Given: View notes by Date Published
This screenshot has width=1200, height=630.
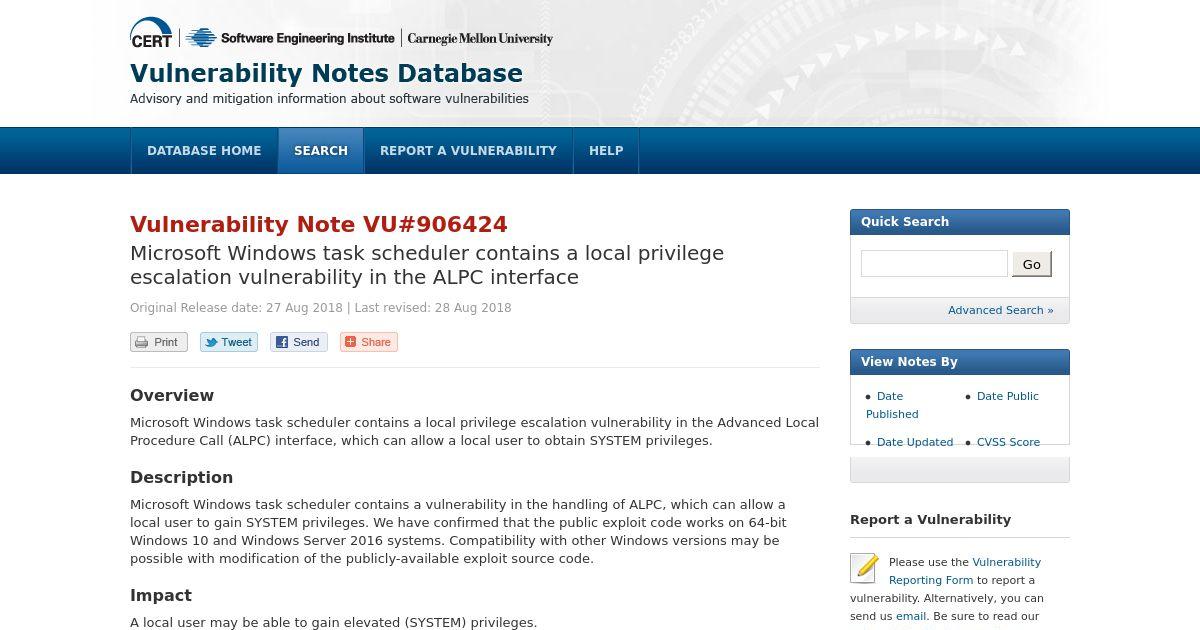Looking at the screenshot, I should pos(892,405).
